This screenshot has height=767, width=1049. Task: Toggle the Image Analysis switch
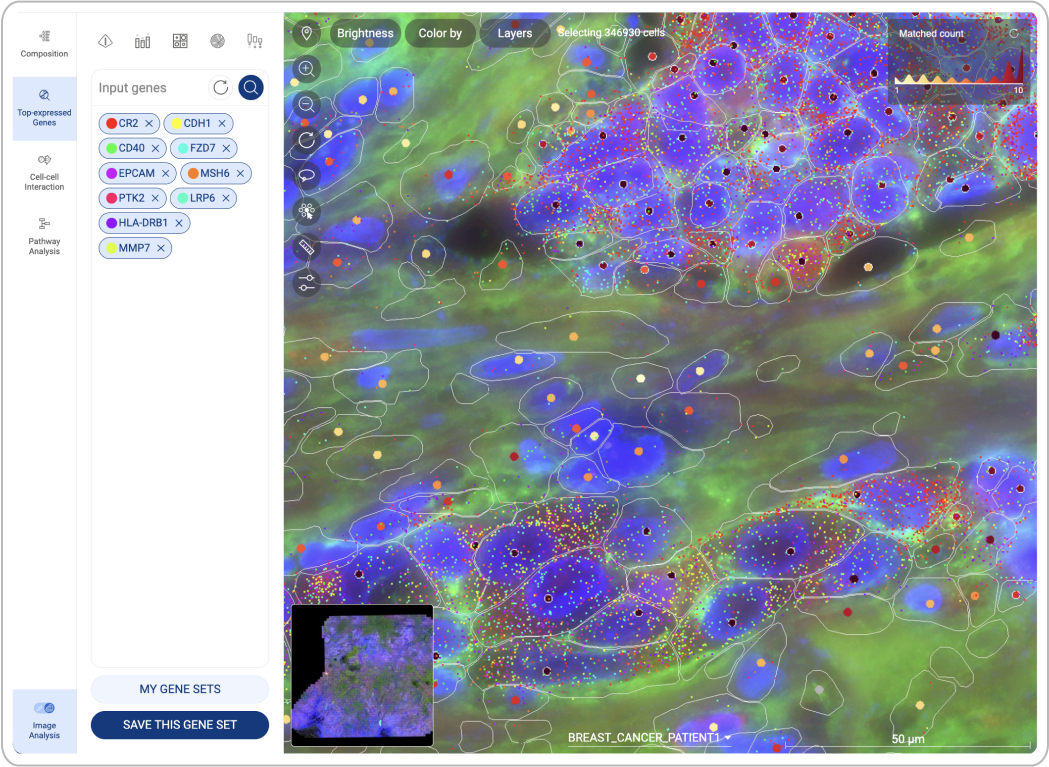coord(44,708)
